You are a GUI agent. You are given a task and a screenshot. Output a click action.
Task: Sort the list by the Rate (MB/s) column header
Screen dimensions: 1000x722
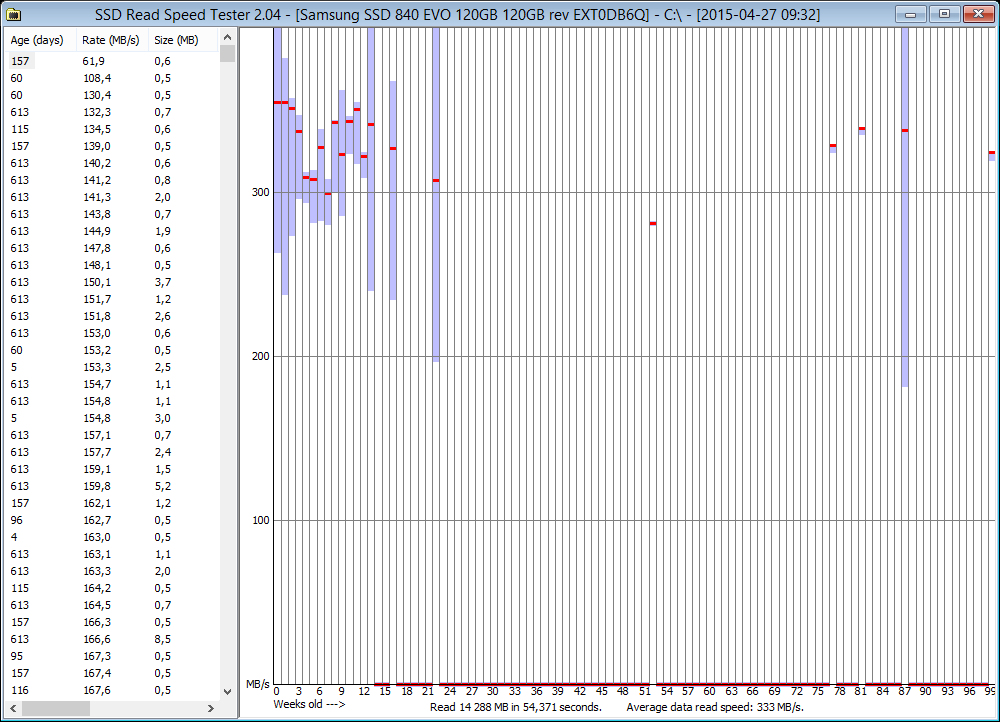(x=112, y=40)
